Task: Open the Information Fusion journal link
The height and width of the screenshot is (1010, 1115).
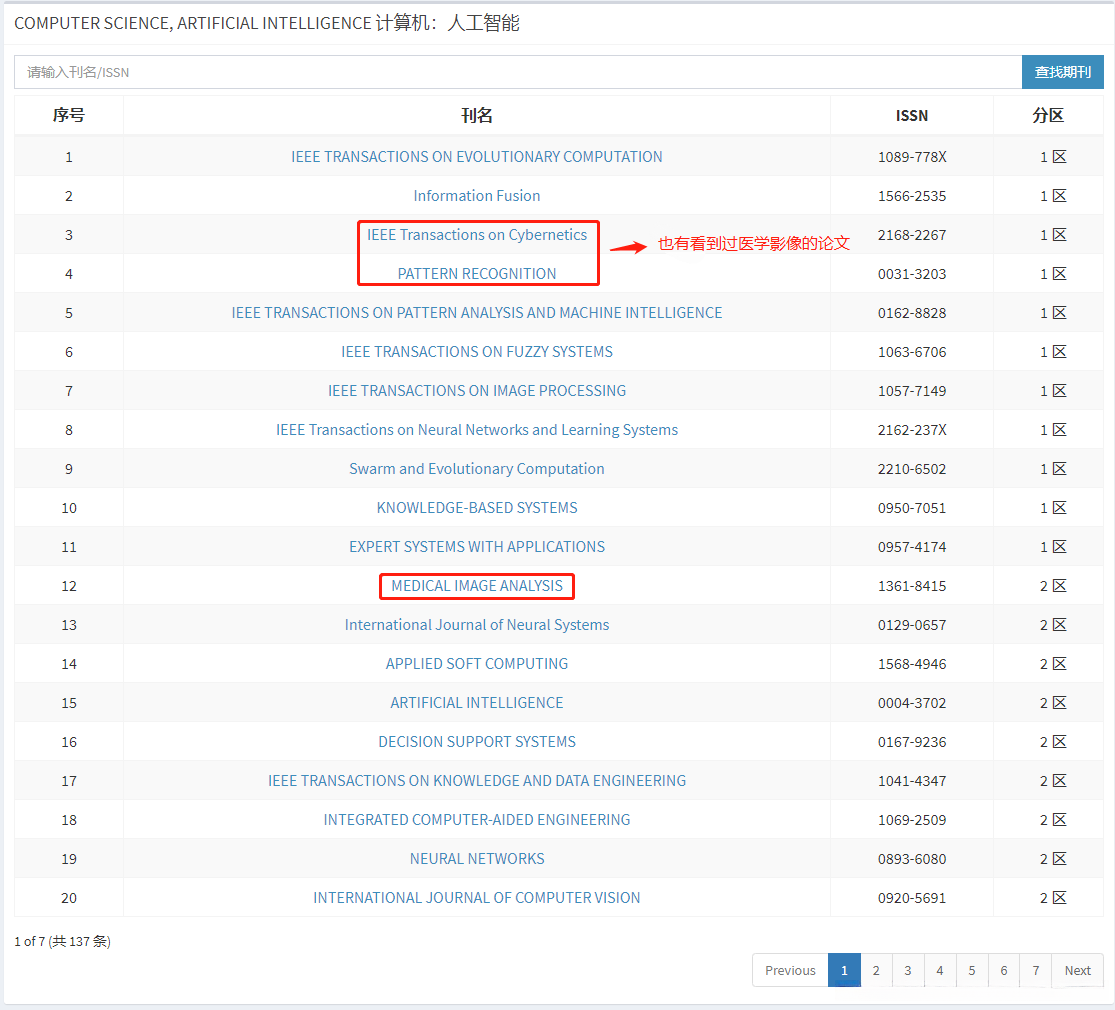Action: click(x=476, y=196)
